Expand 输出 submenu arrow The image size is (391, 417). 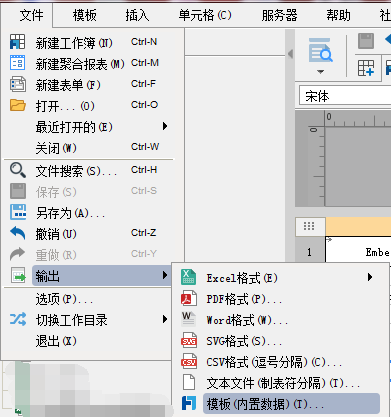pyautogui.click(x=165, y=275)
